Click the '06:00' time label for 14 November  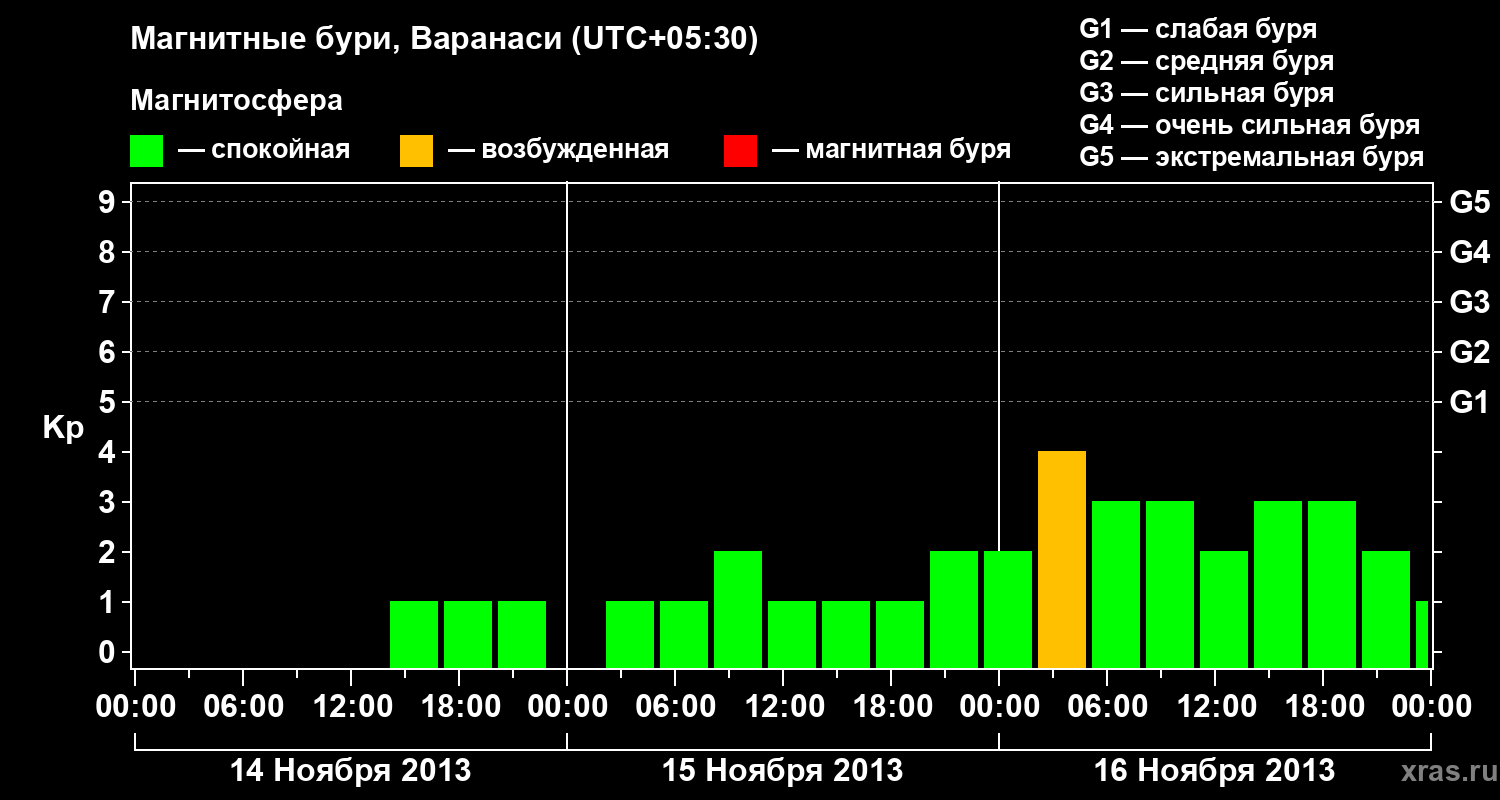click(242, 707)
